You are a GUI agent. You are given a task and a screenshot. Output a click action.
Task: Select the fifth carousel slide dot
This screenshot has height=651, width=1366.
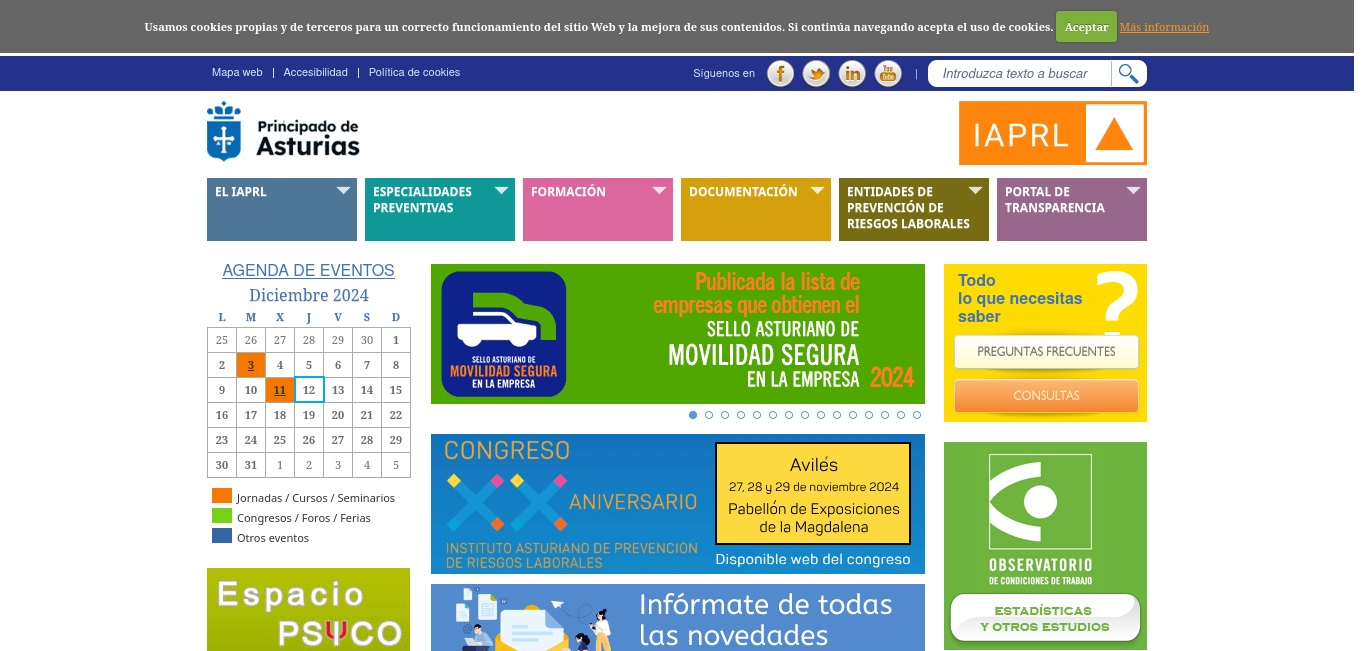pyautogui.click(x=757, y=415)
